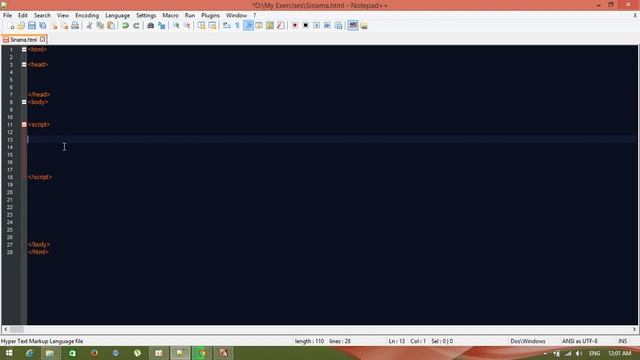Open the Search menu
This screenshot has height=360, width=640.
pos(42,15)
